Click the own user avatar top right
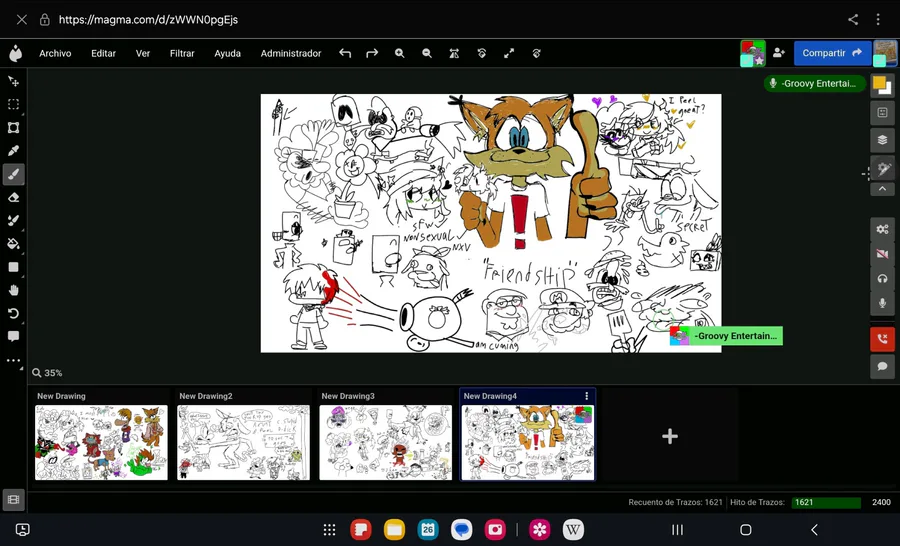900x546 pixels. coord(885,53)
